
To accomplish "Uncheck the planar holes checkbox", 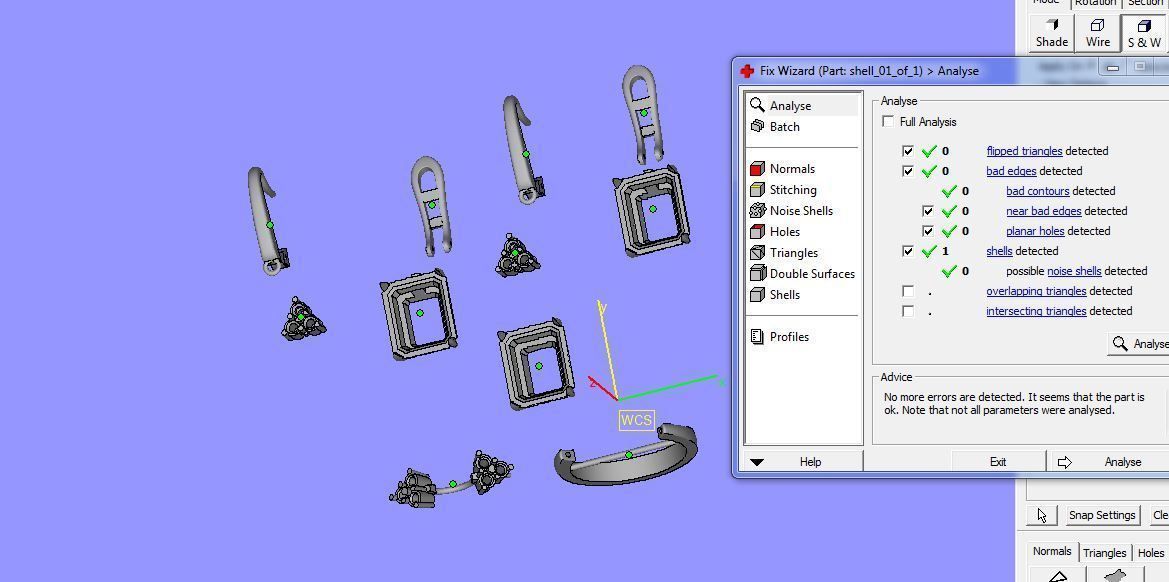I will pyautogui.click(x=927, y=231).
